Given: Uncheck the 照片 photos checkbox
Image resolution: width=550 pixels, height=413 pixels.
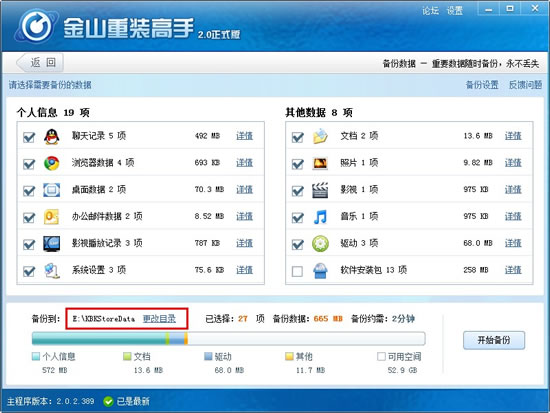Looking at the screenshot, I should pos(297,164).
